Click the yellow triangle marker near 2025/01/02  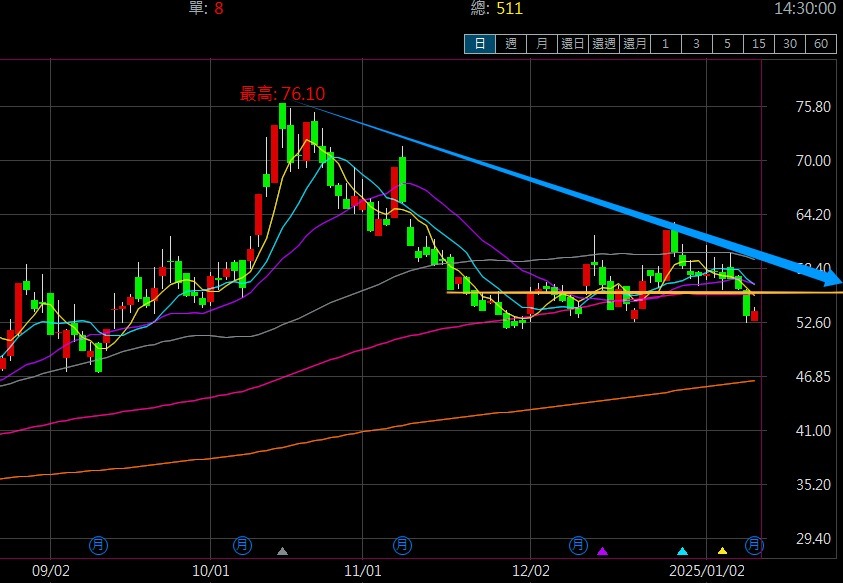(722, 551)
